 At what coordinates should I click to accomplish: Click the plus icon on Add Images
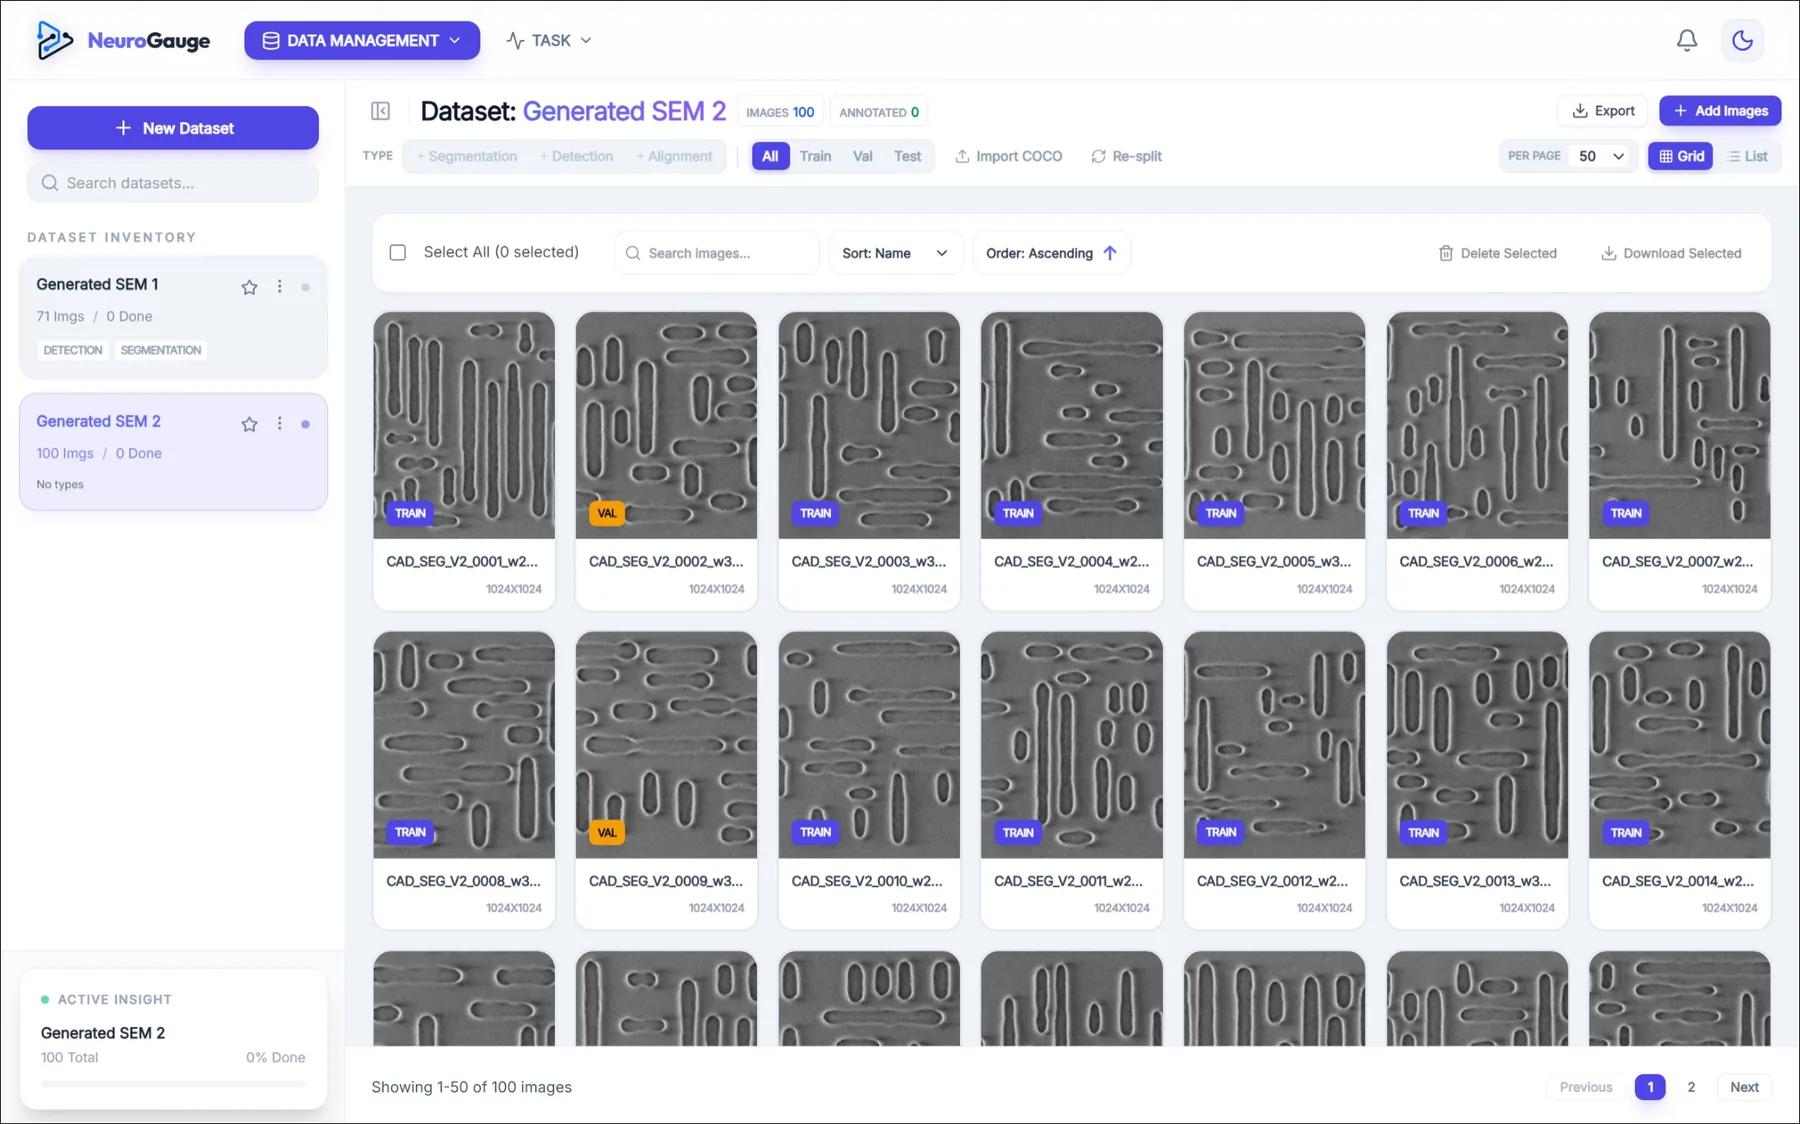(1680, 111)
